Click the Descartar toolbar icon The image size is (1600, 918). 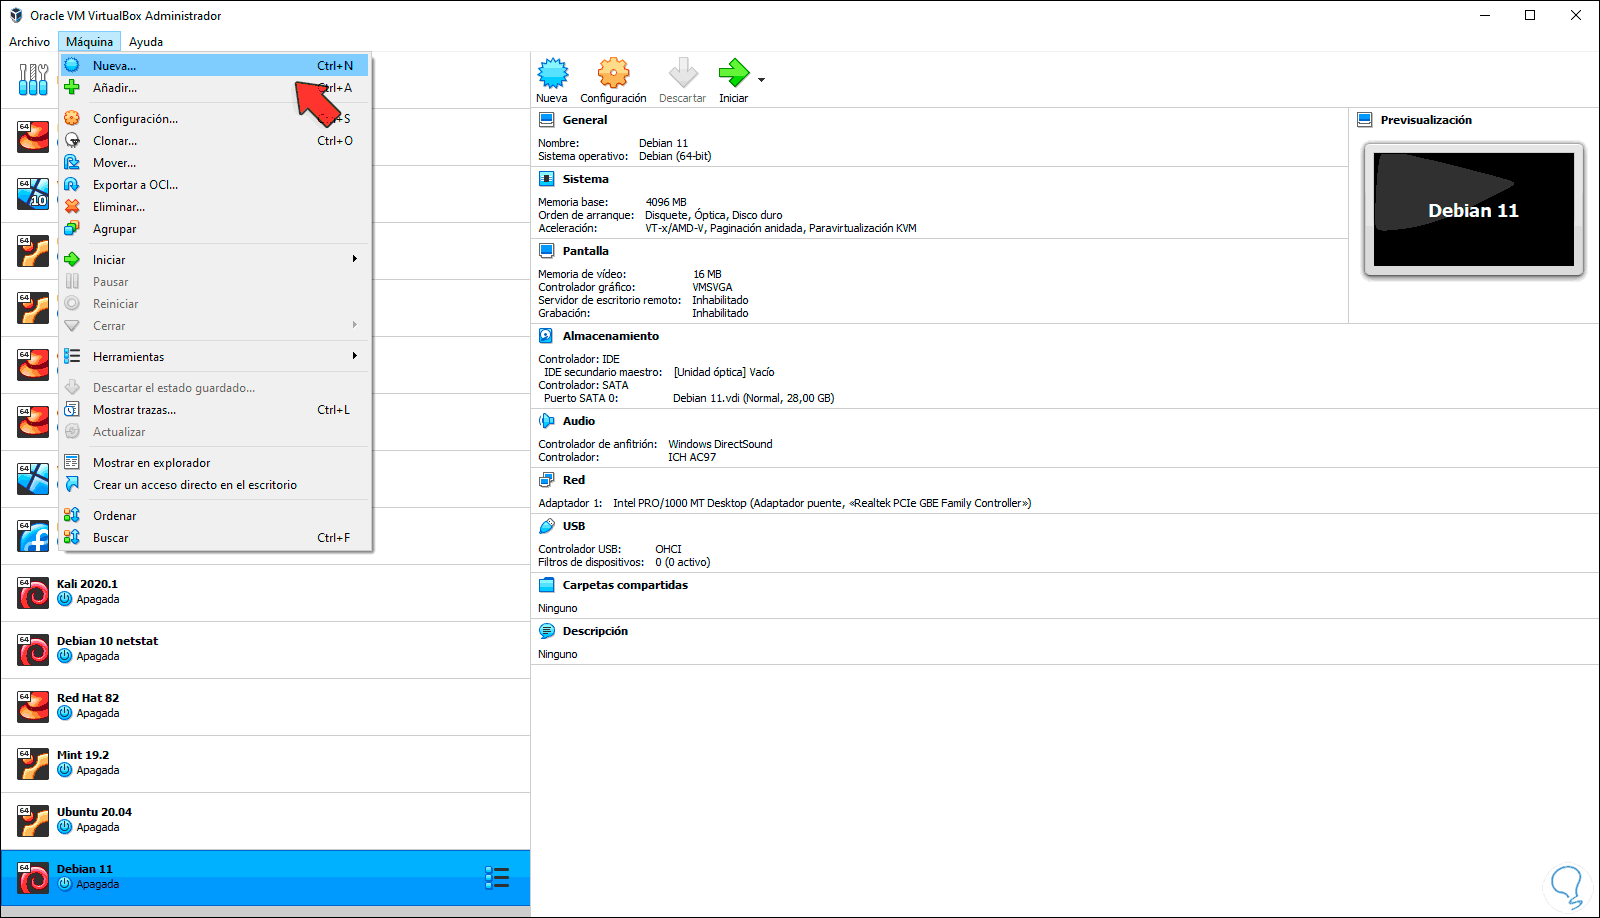683,73
